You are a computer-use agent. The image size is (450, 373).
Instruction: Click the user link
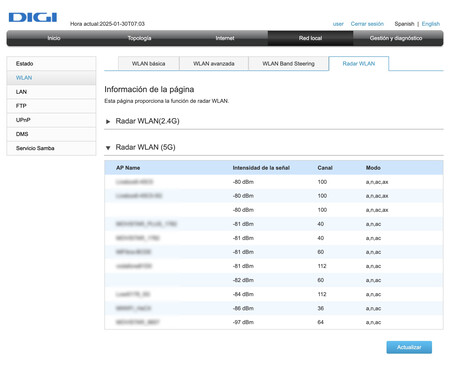338,24
